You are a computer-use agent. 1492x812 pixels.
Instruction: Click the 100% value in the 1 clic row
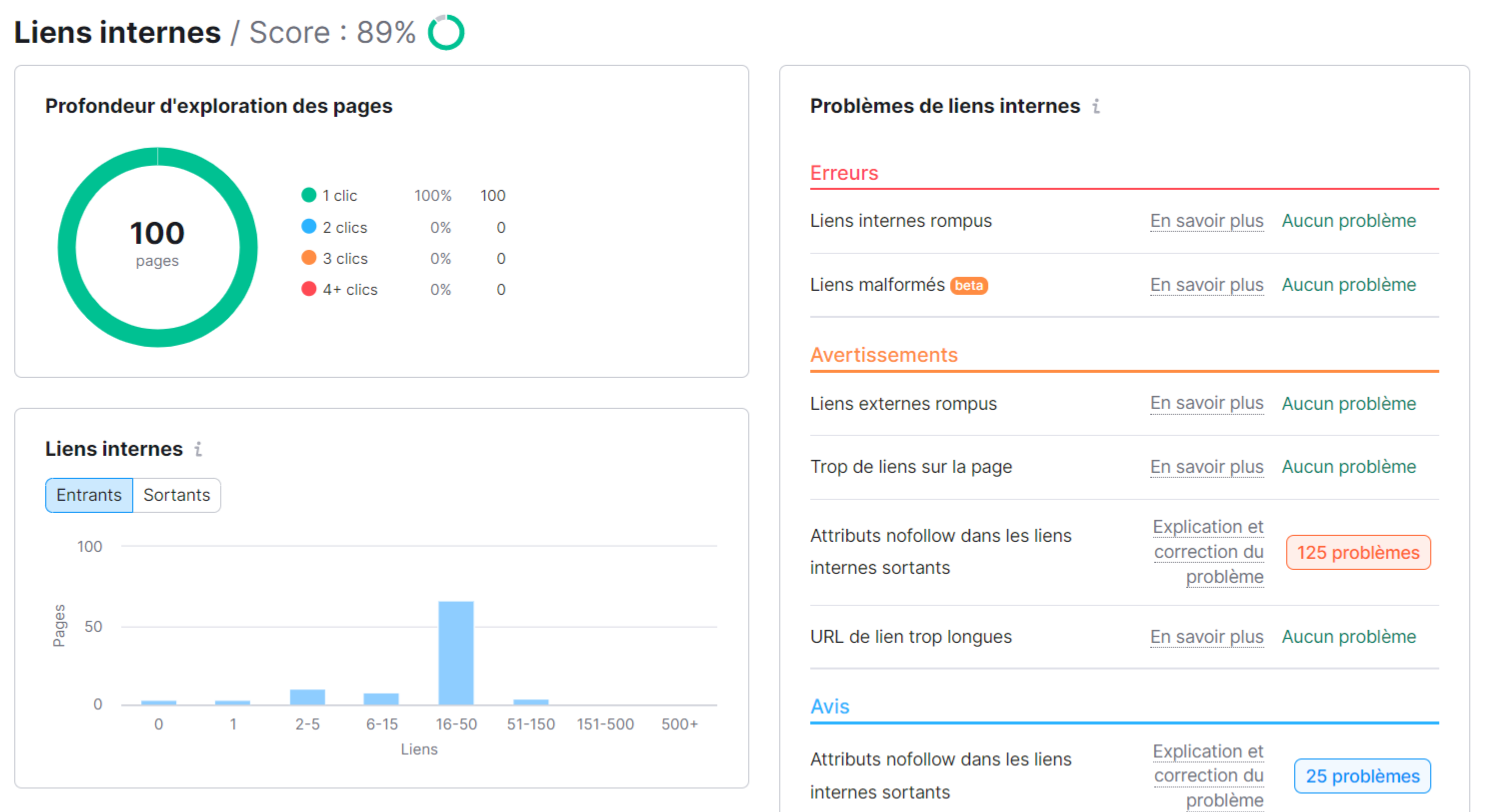pos(433,196)
